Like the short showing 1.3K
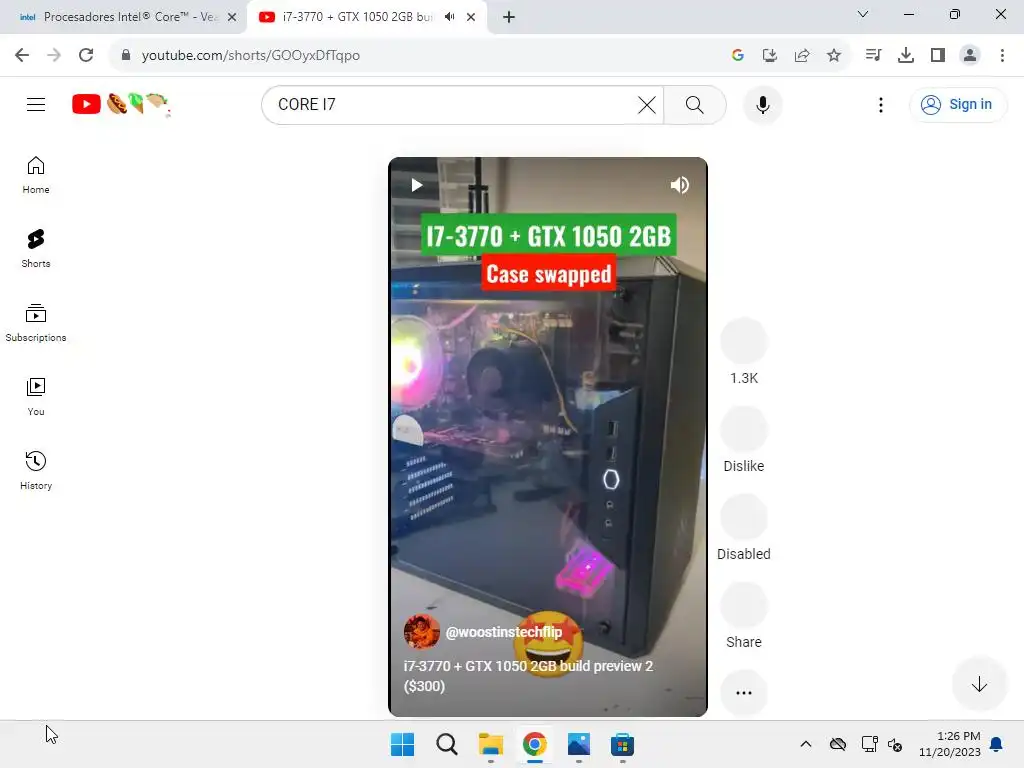 (743, 341)
